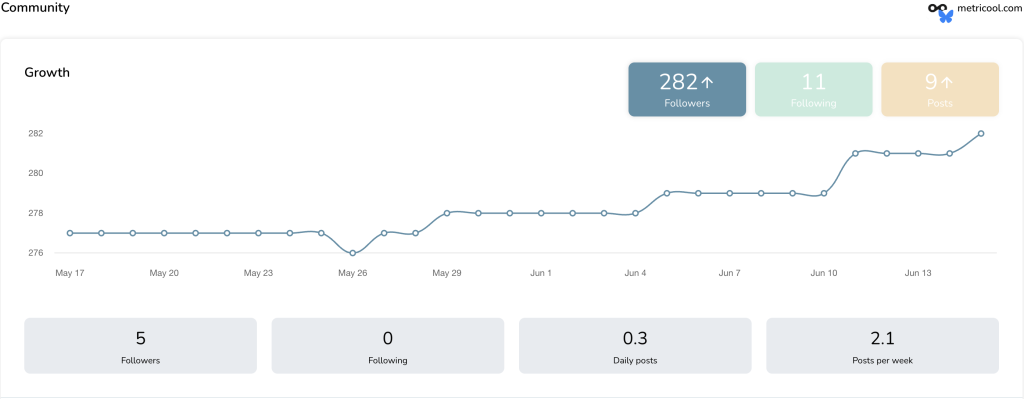Click the final data point at 282
The image size is (1024, 399).
click(981, 133)
